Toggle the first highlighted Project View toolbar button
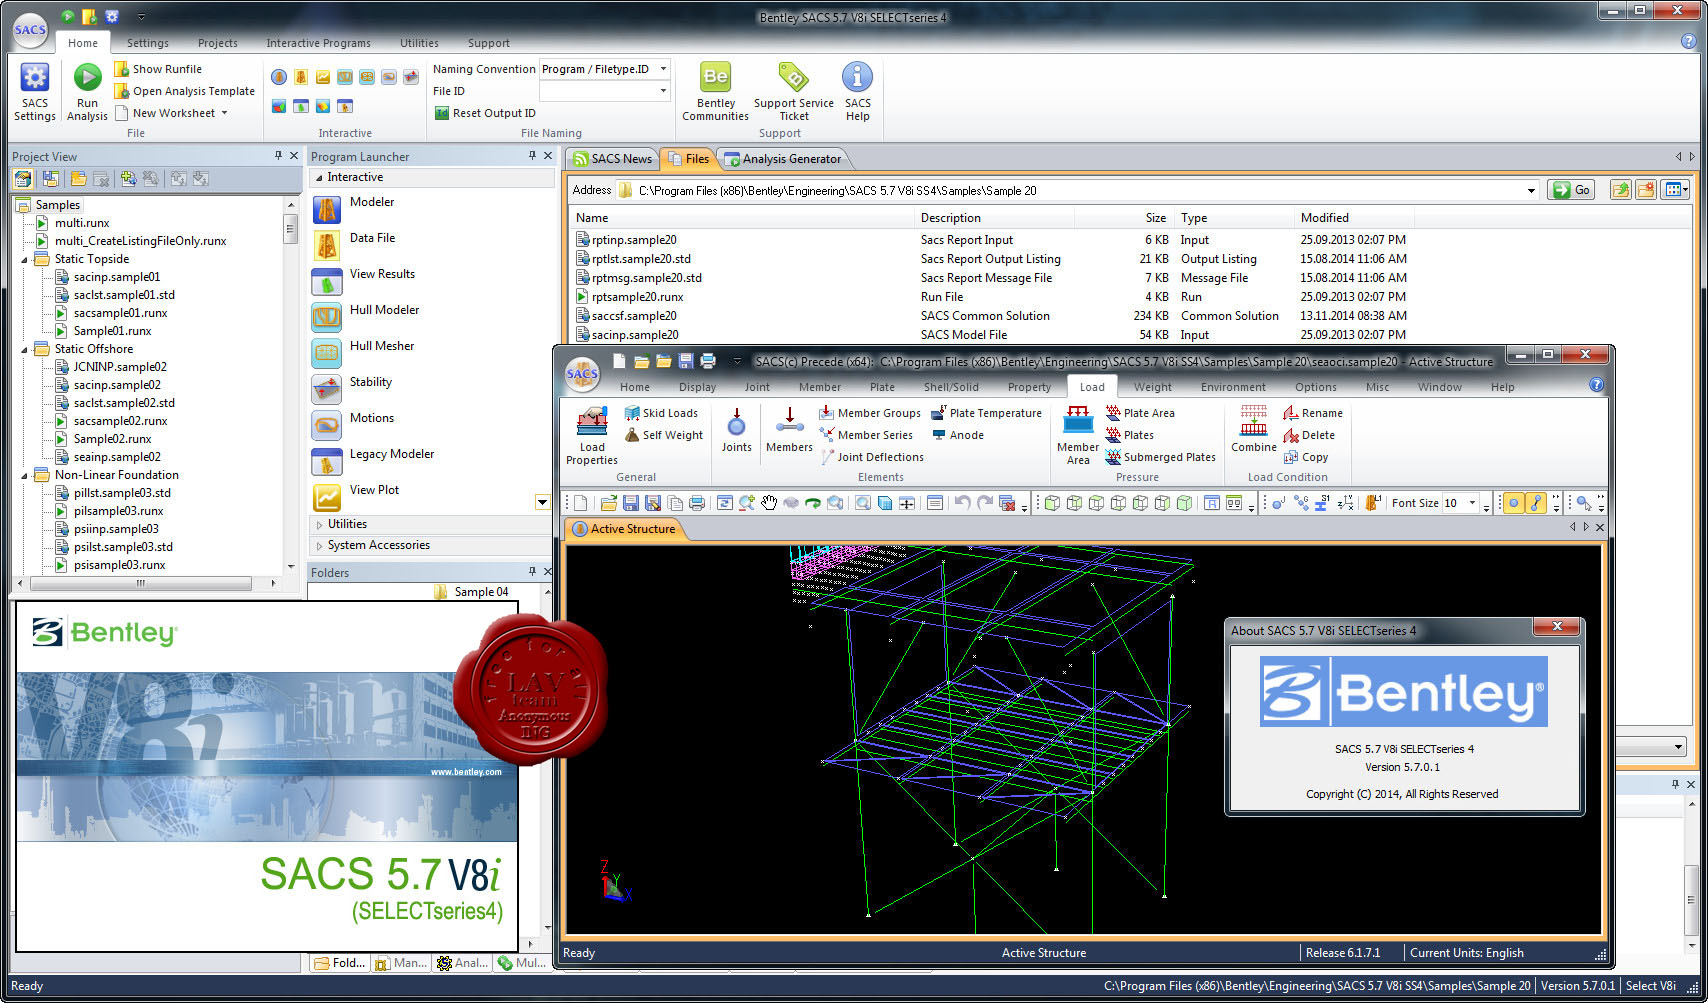1708x1003 pixels. coord(22,179)
